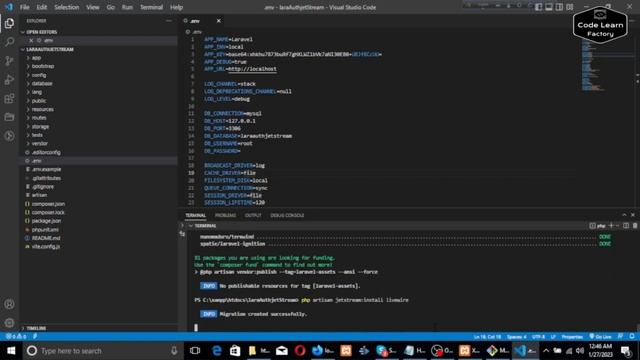
Task: Open the File menu
Action: click(24, 7)
